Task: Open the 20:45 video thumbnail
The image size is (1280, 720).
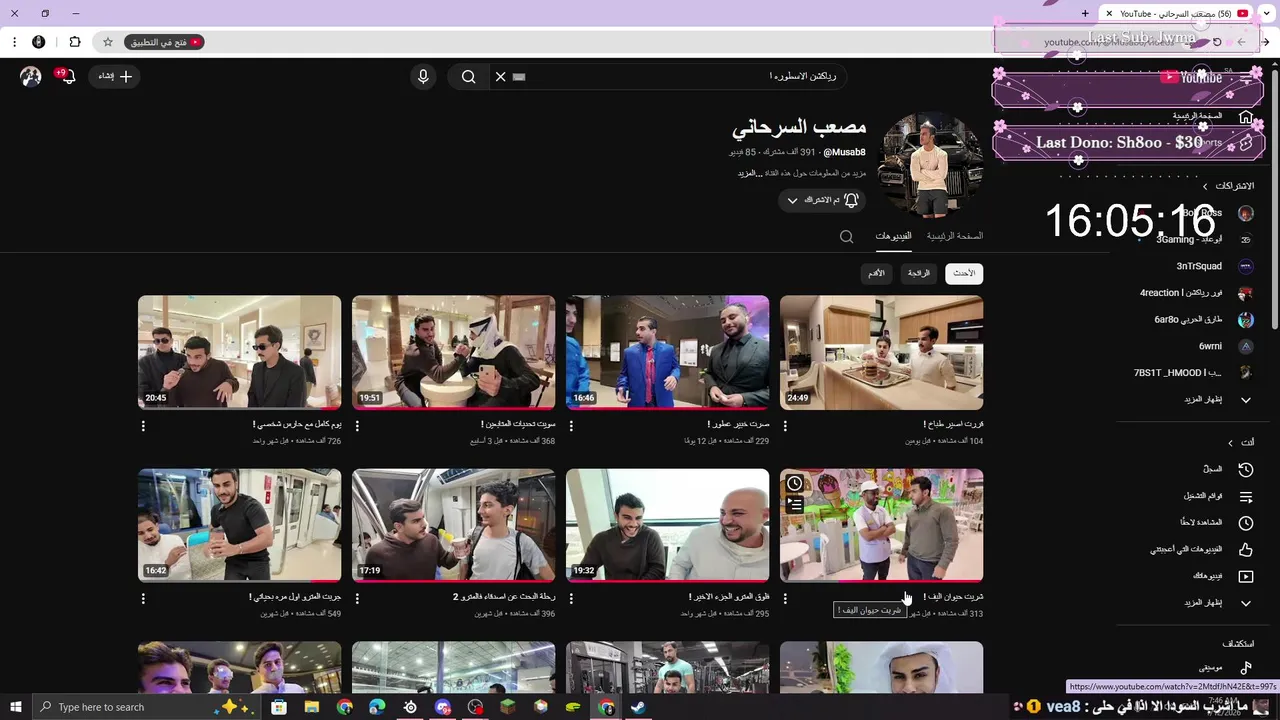Action: click(239, 352)
